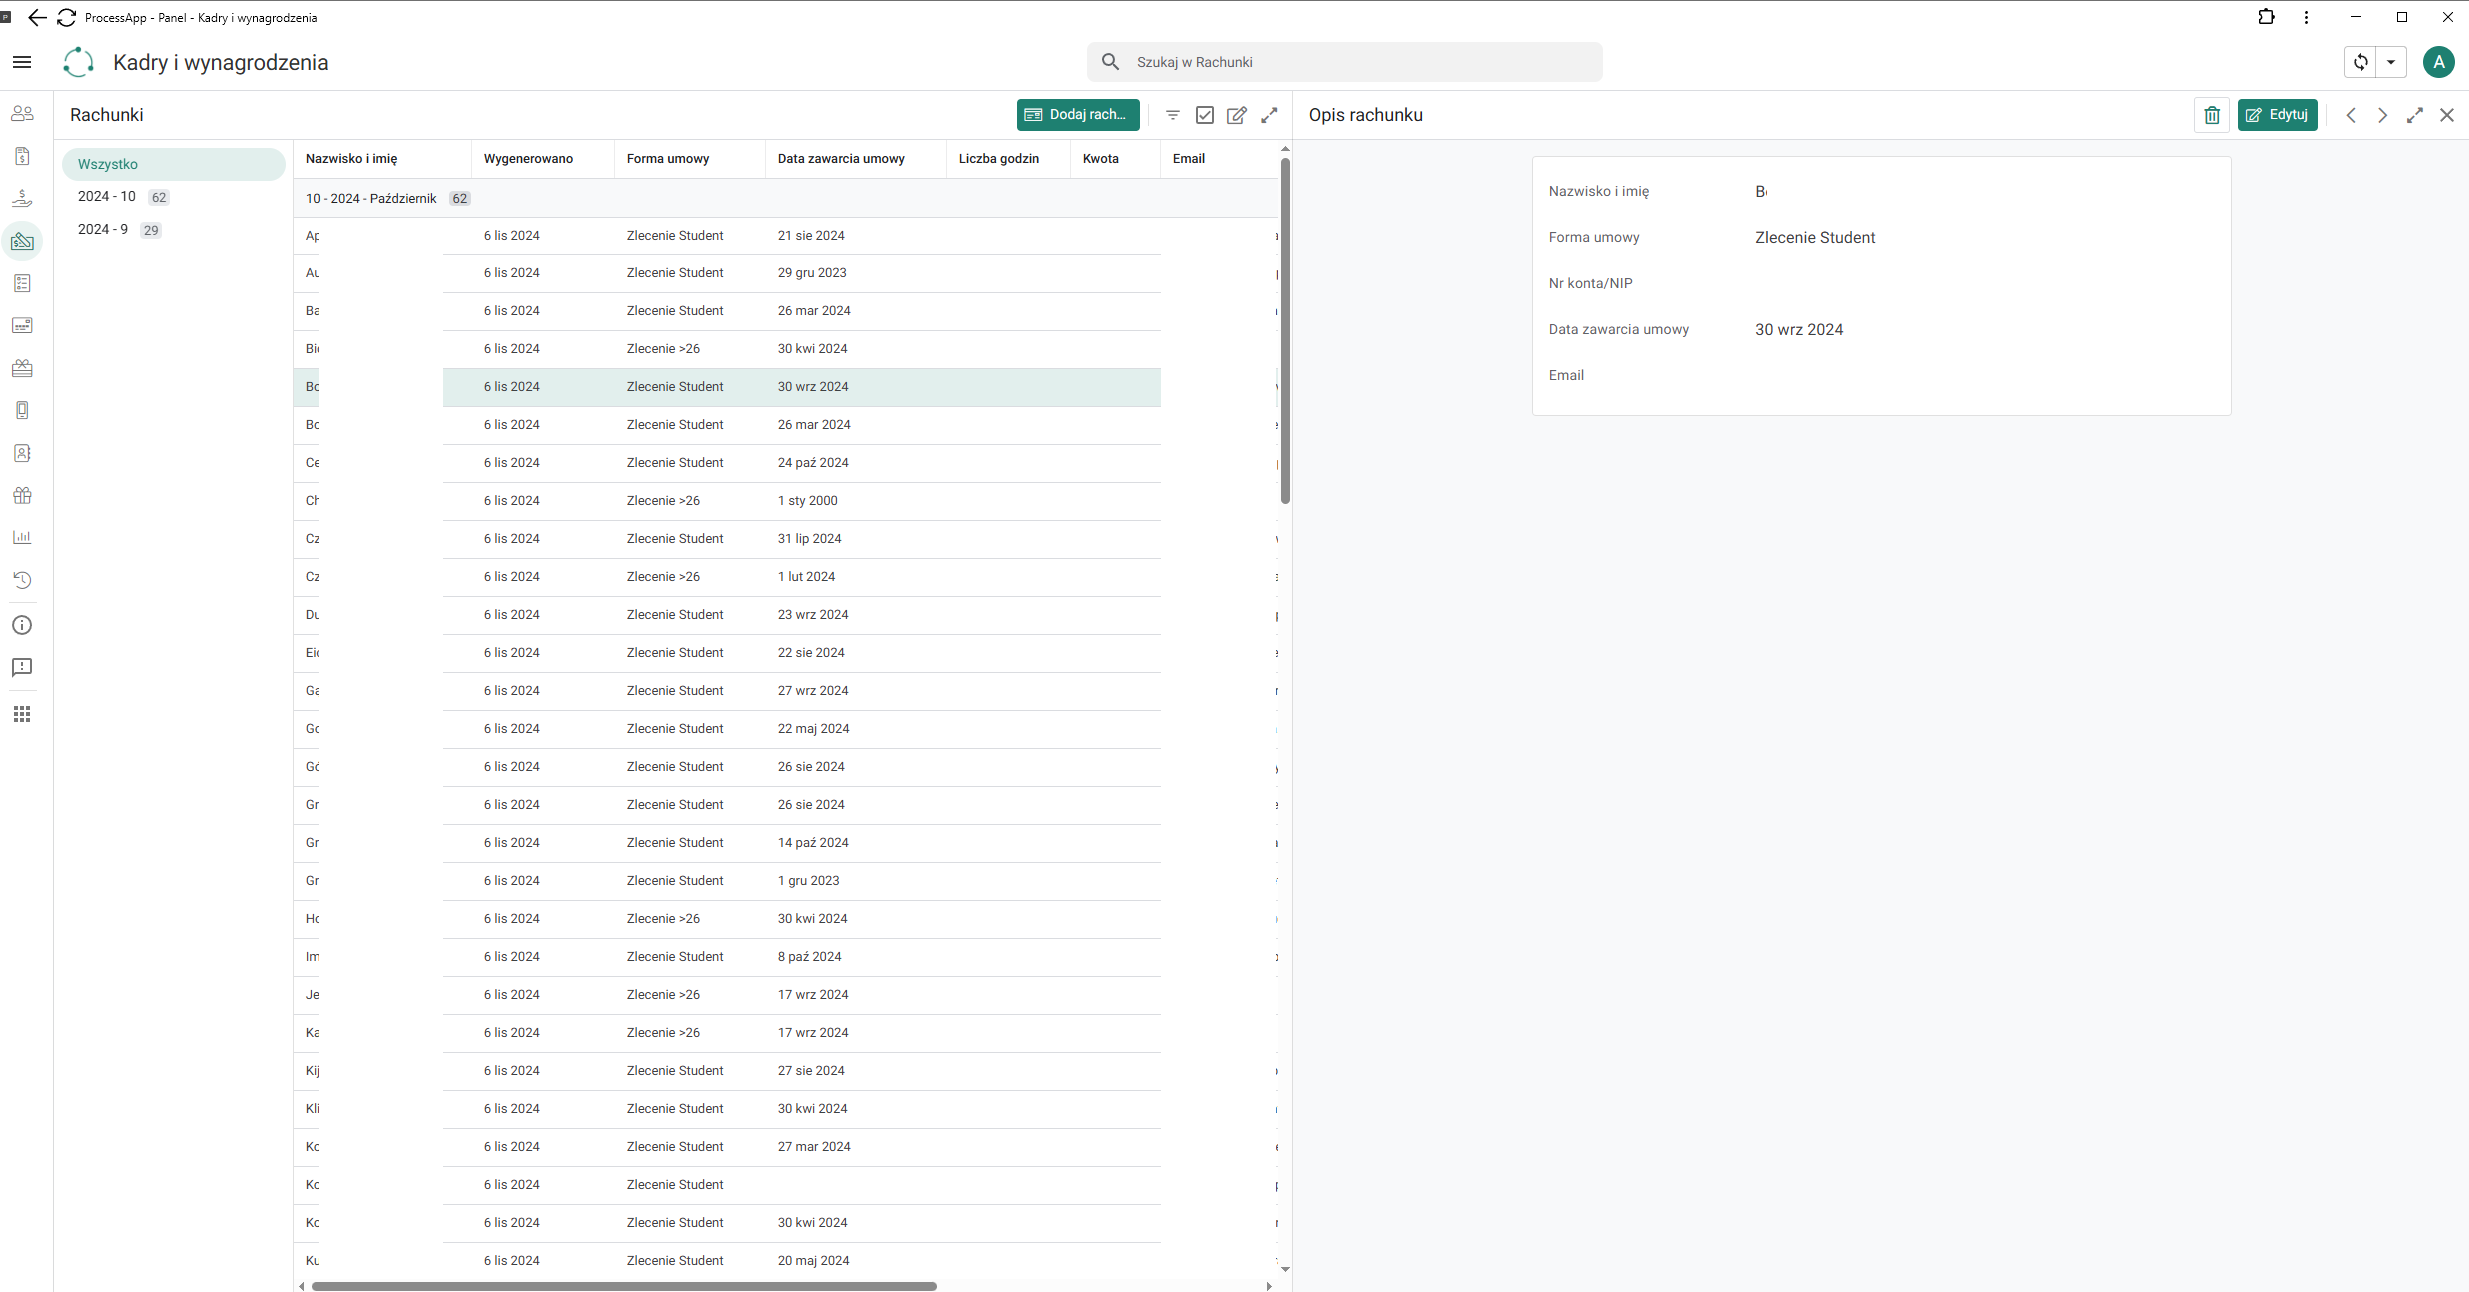Click the Szukaj w Rachunki search field
The width and height of the screenshot is (2469, 1292).
(x=1344, y=62)
